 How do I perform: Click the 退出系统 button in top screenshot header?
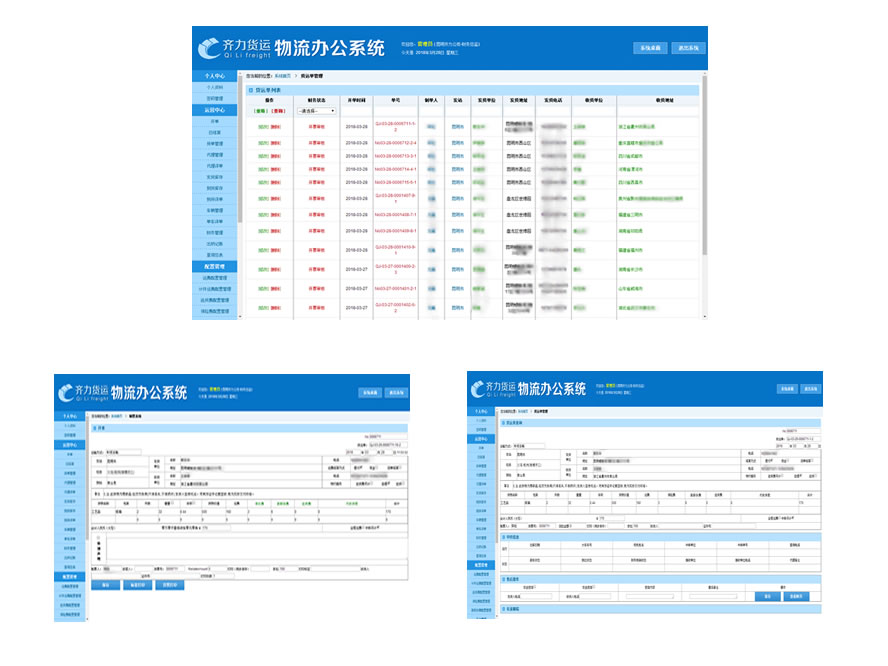coord(689,48)
